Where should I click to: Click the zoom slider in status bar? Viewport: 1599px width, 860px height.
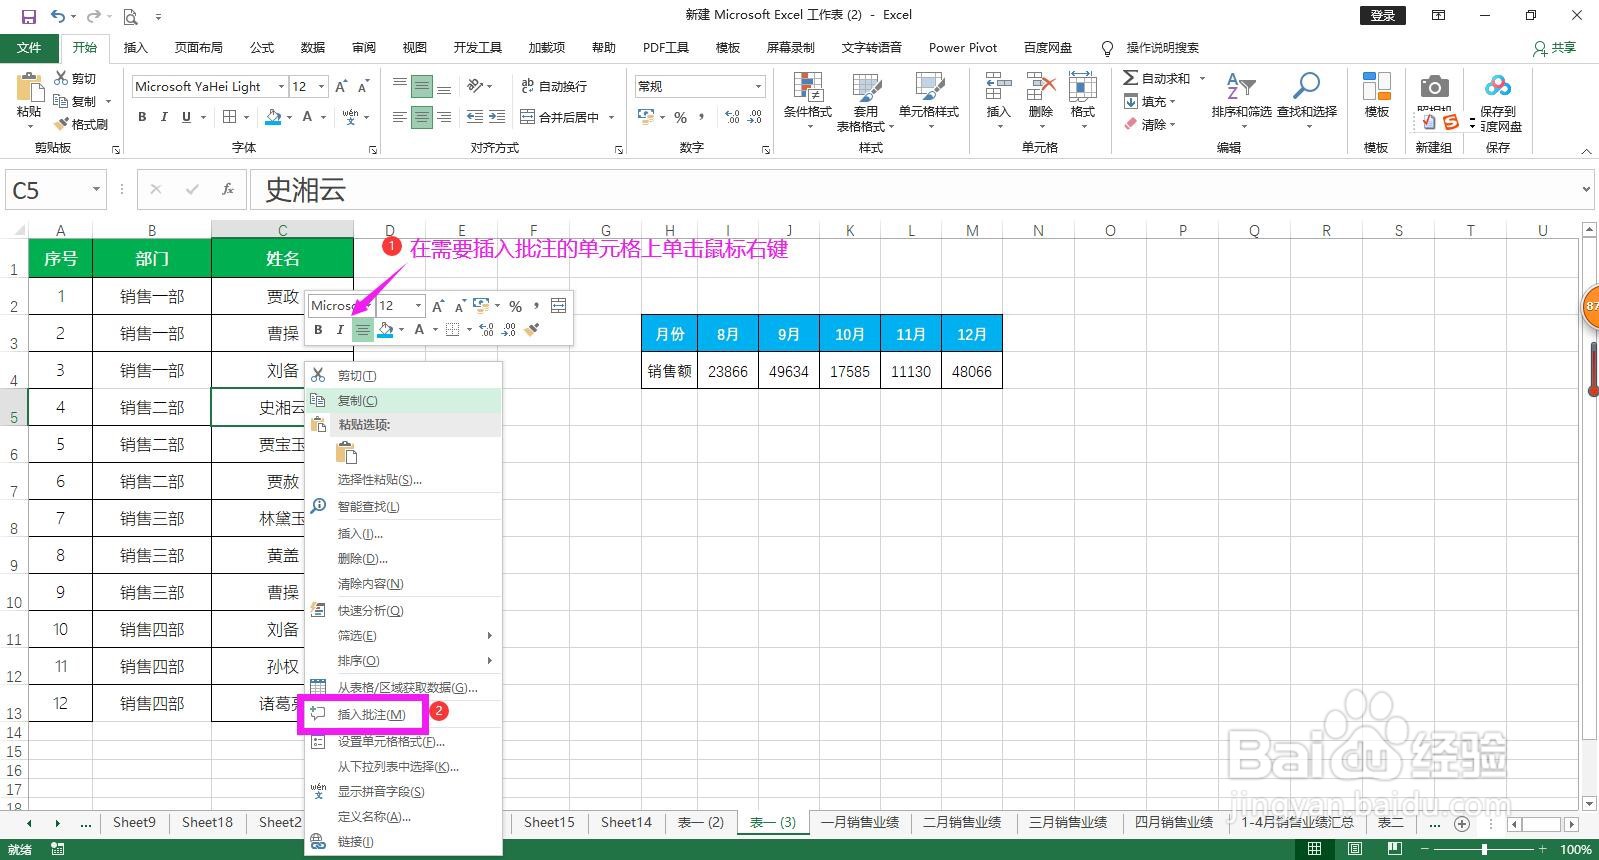(x=1484, y=849)
